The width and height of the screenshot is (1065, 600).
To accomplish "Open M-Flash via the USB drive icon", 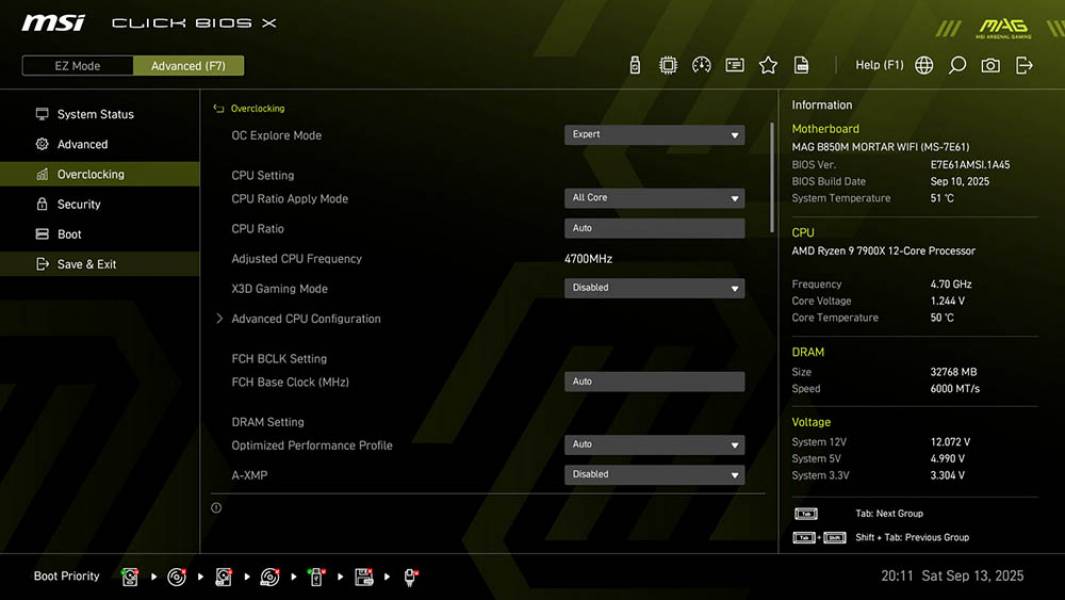I will [635, 64].
